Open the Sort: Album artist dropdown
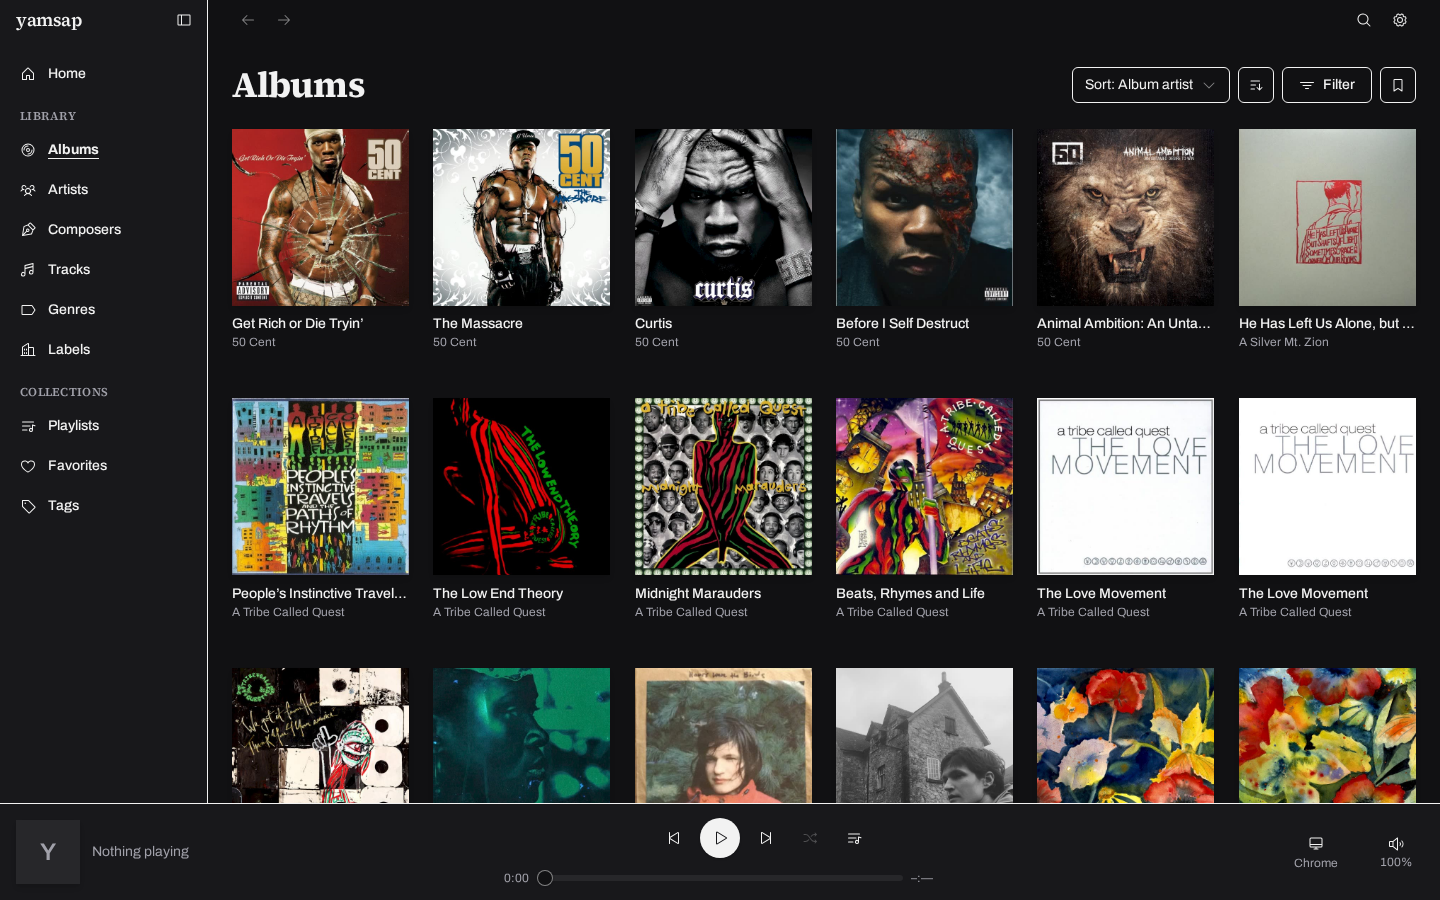This screenshot has height=900, width=1440. (x=1151, y=85)
